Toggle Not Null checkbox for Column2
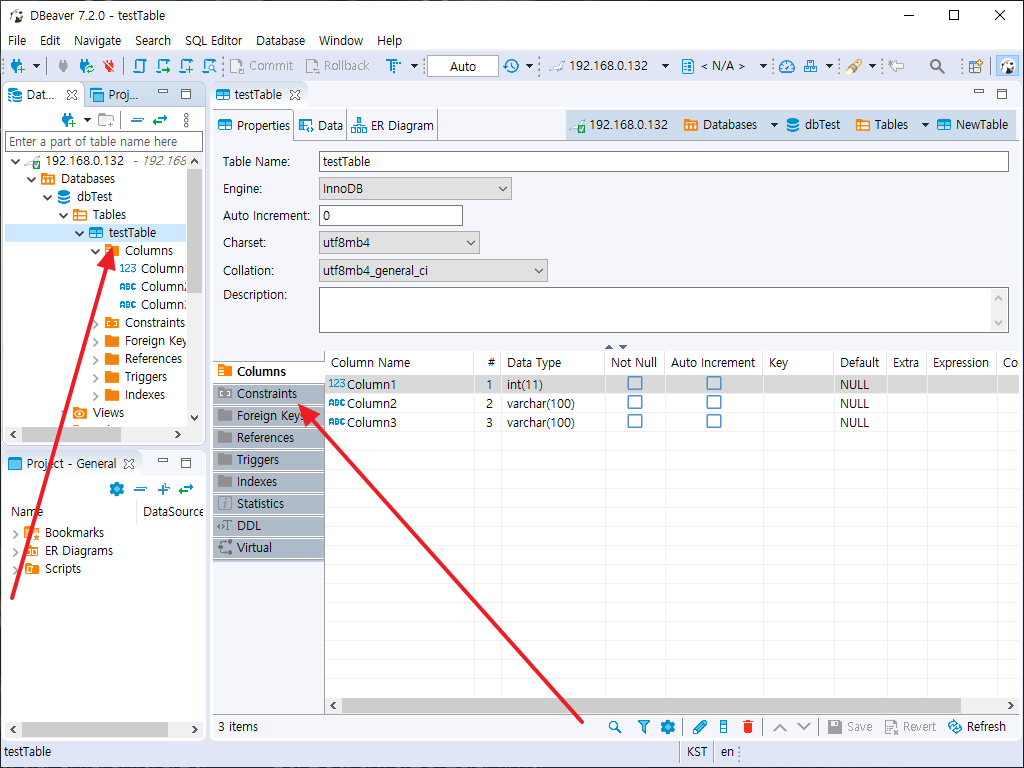Screen dimensions: 1024x768 click(635, 402)
